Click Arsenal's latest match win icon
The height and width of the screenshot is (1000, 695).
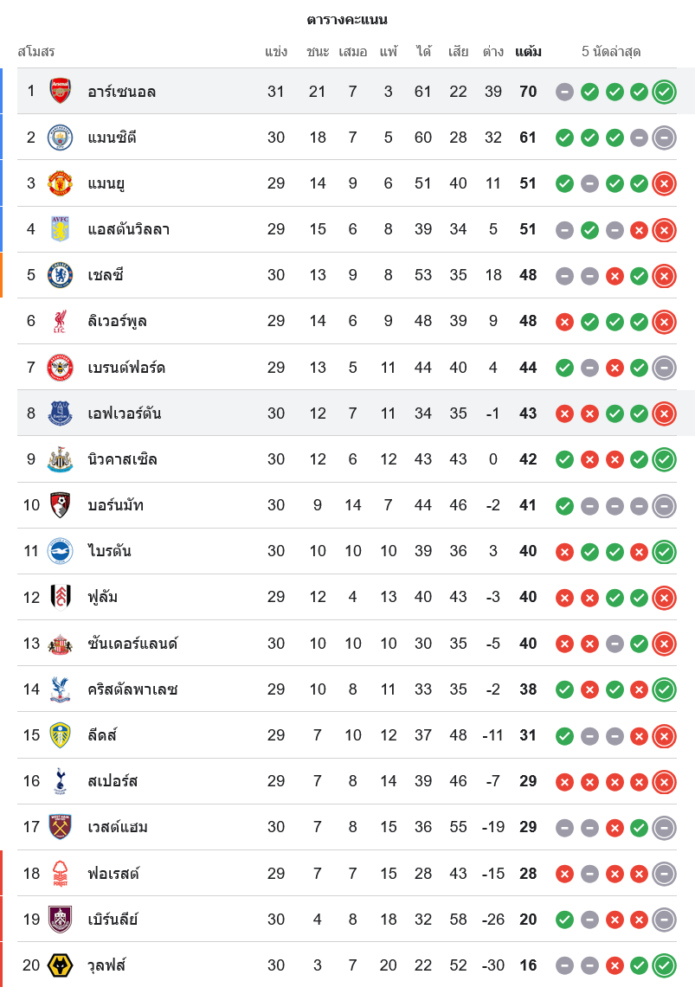coord(664,92)
